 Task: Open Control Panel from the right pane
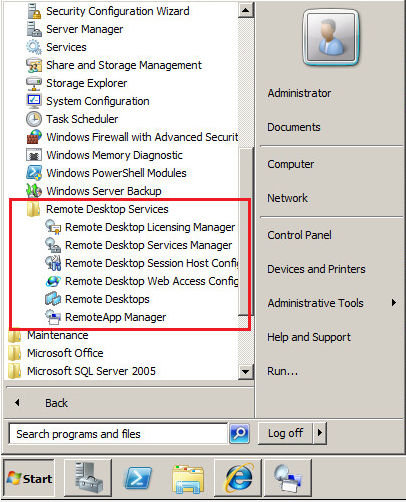[299, 235]
